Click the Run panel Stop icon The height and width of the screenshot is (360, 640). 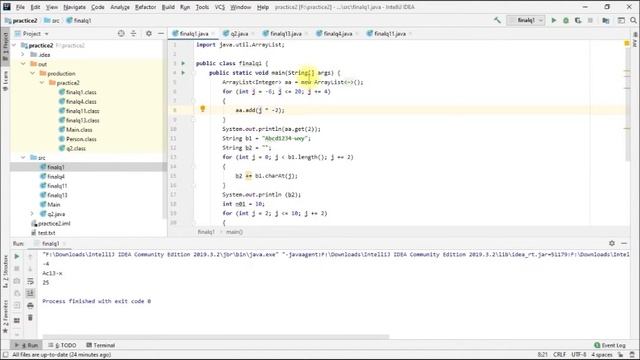coord(17,269)
